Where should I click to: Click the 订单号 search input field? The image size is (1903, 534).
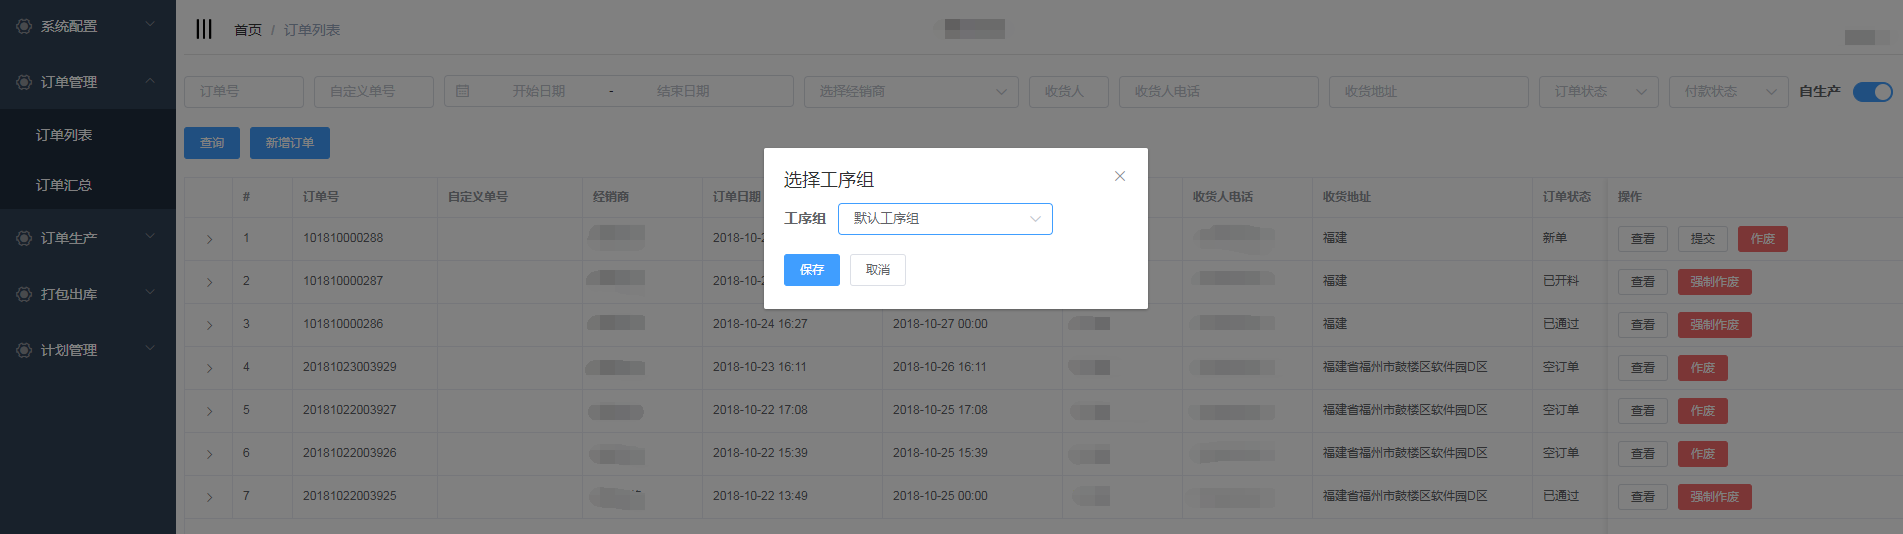point(244,92)
